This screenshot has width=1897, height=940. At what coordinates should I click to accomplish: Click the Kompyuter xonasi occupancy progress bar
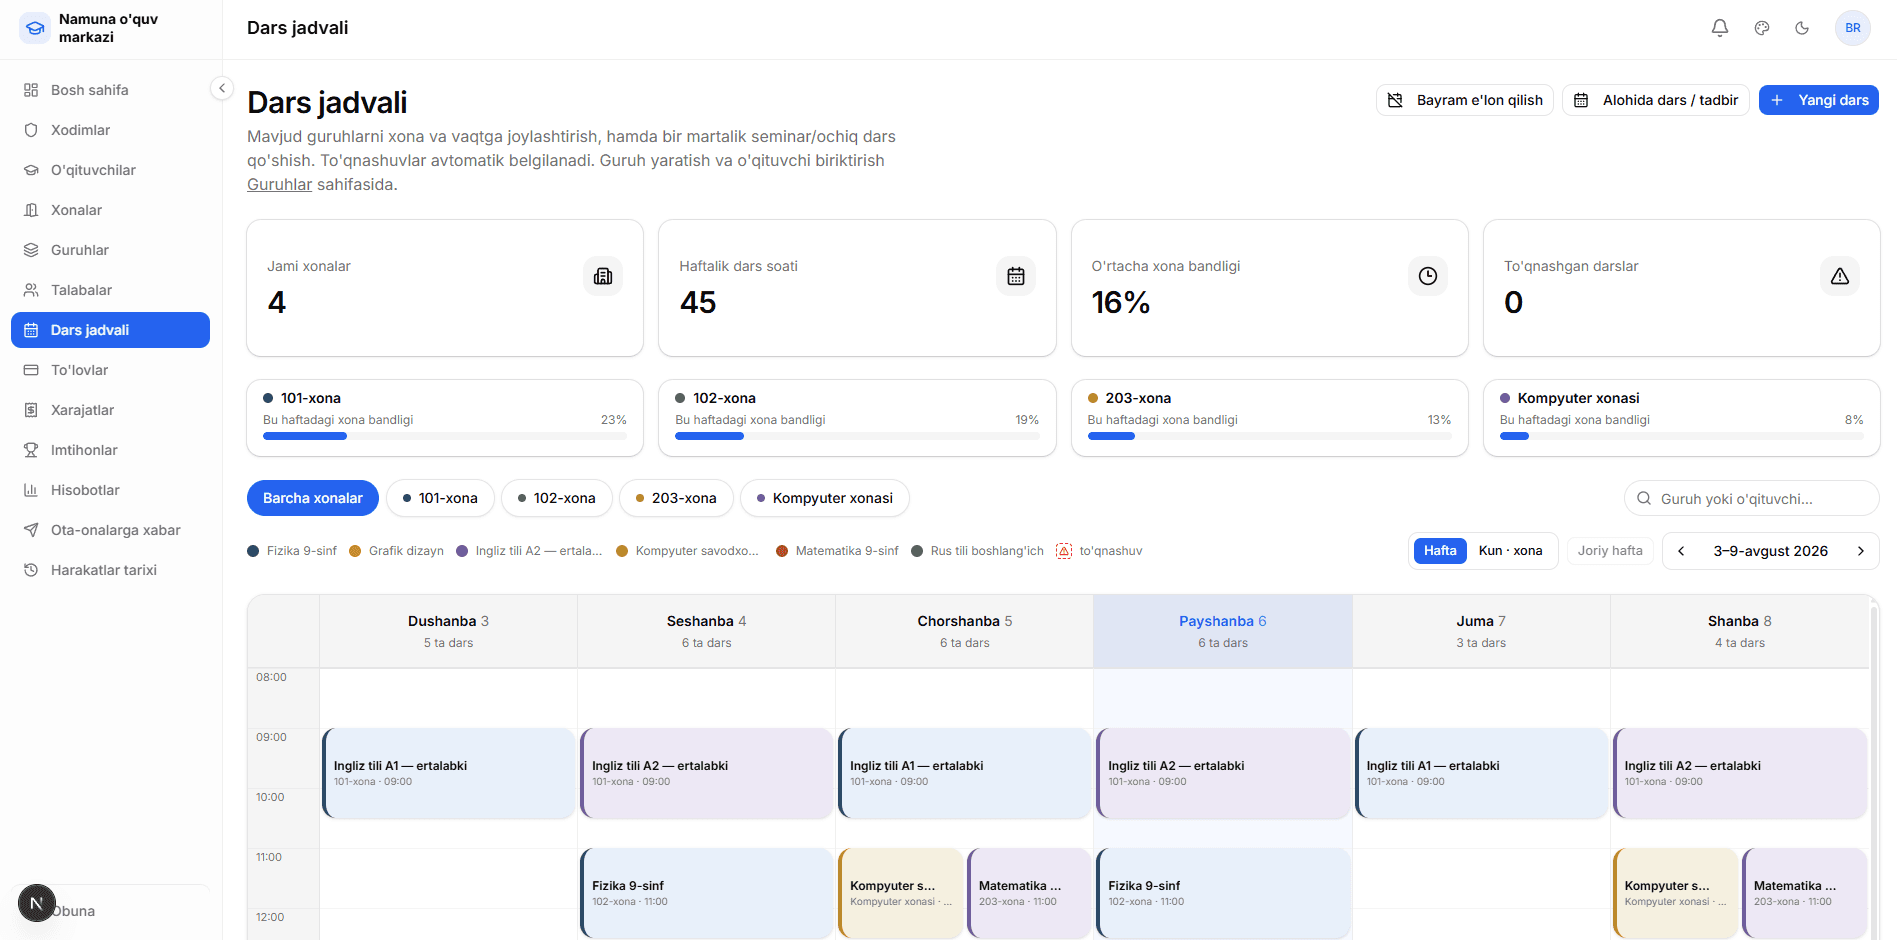pos(1682,436)
